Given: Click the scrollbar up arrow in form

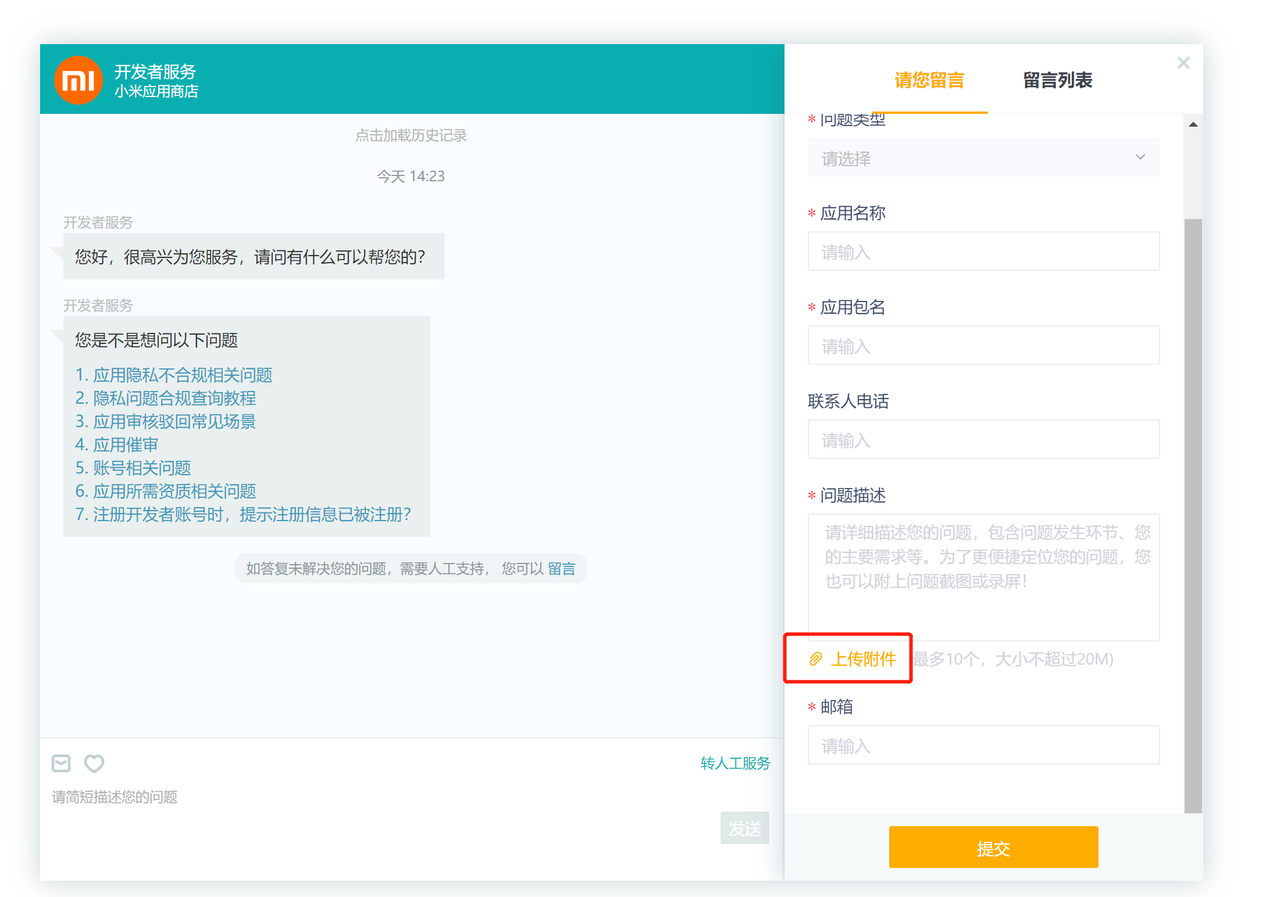Looking at the screenshot, I should pos(1193,125).
